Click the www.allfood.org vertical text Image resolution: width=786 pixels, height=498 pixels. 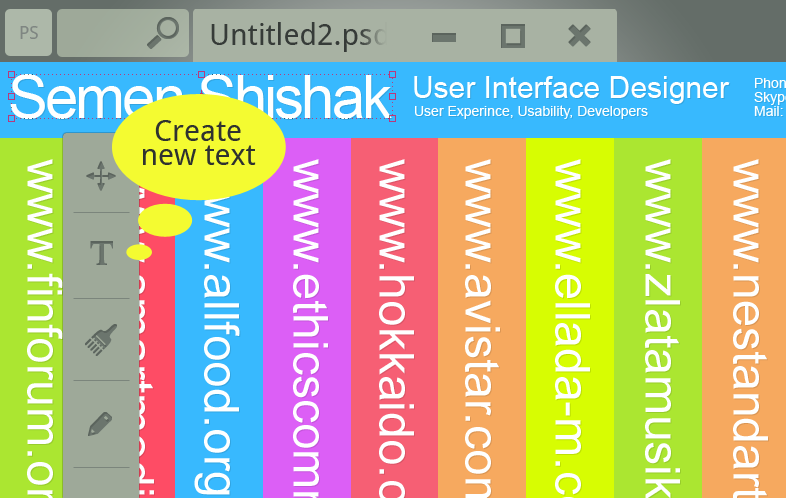coord(219,346)
